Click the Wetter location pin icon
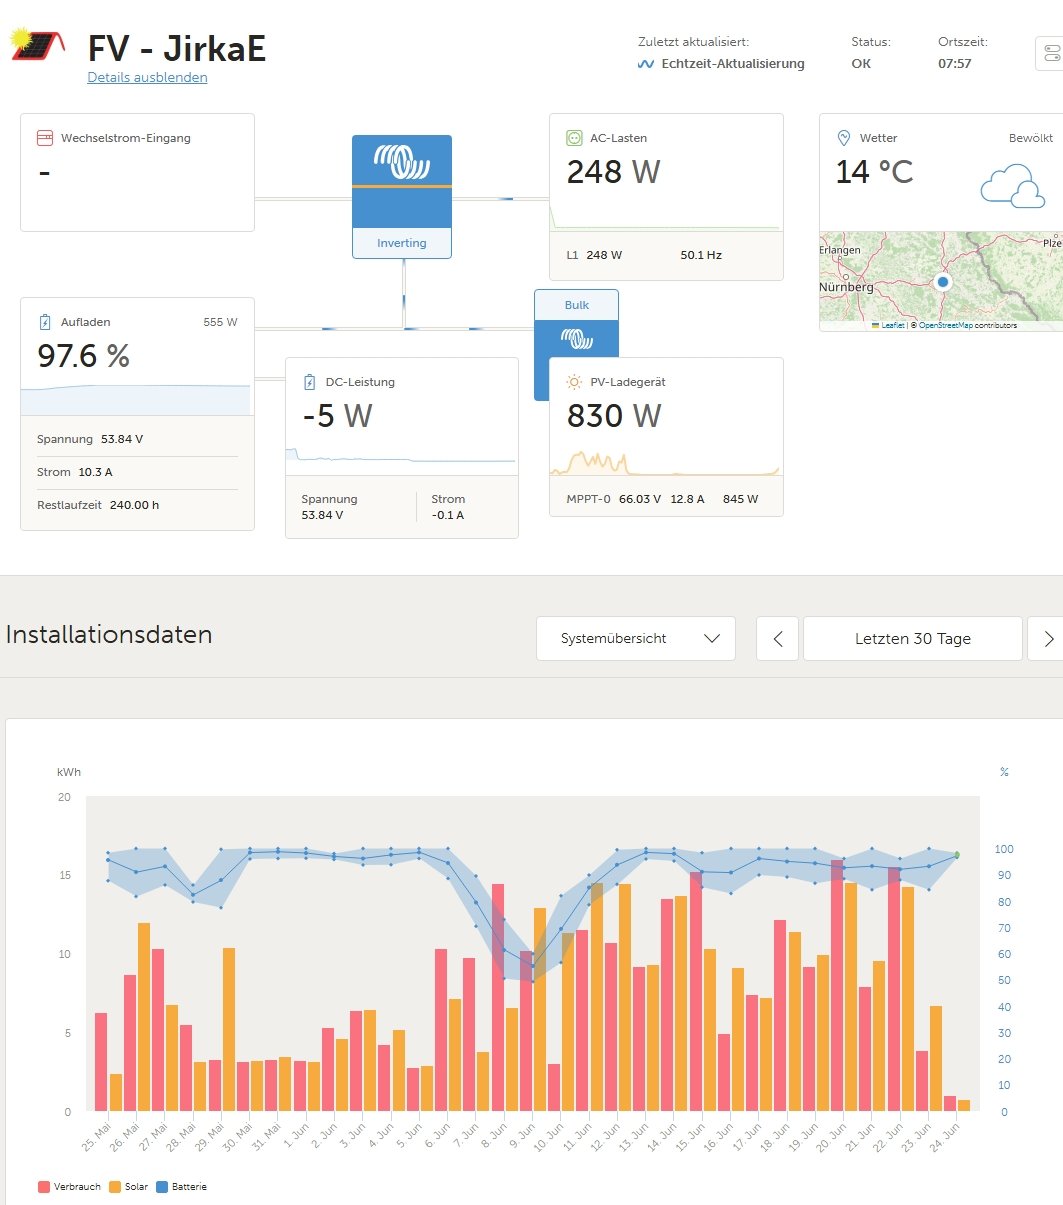This screenshot has width=1063, height=1205. [x=843, y=138]
